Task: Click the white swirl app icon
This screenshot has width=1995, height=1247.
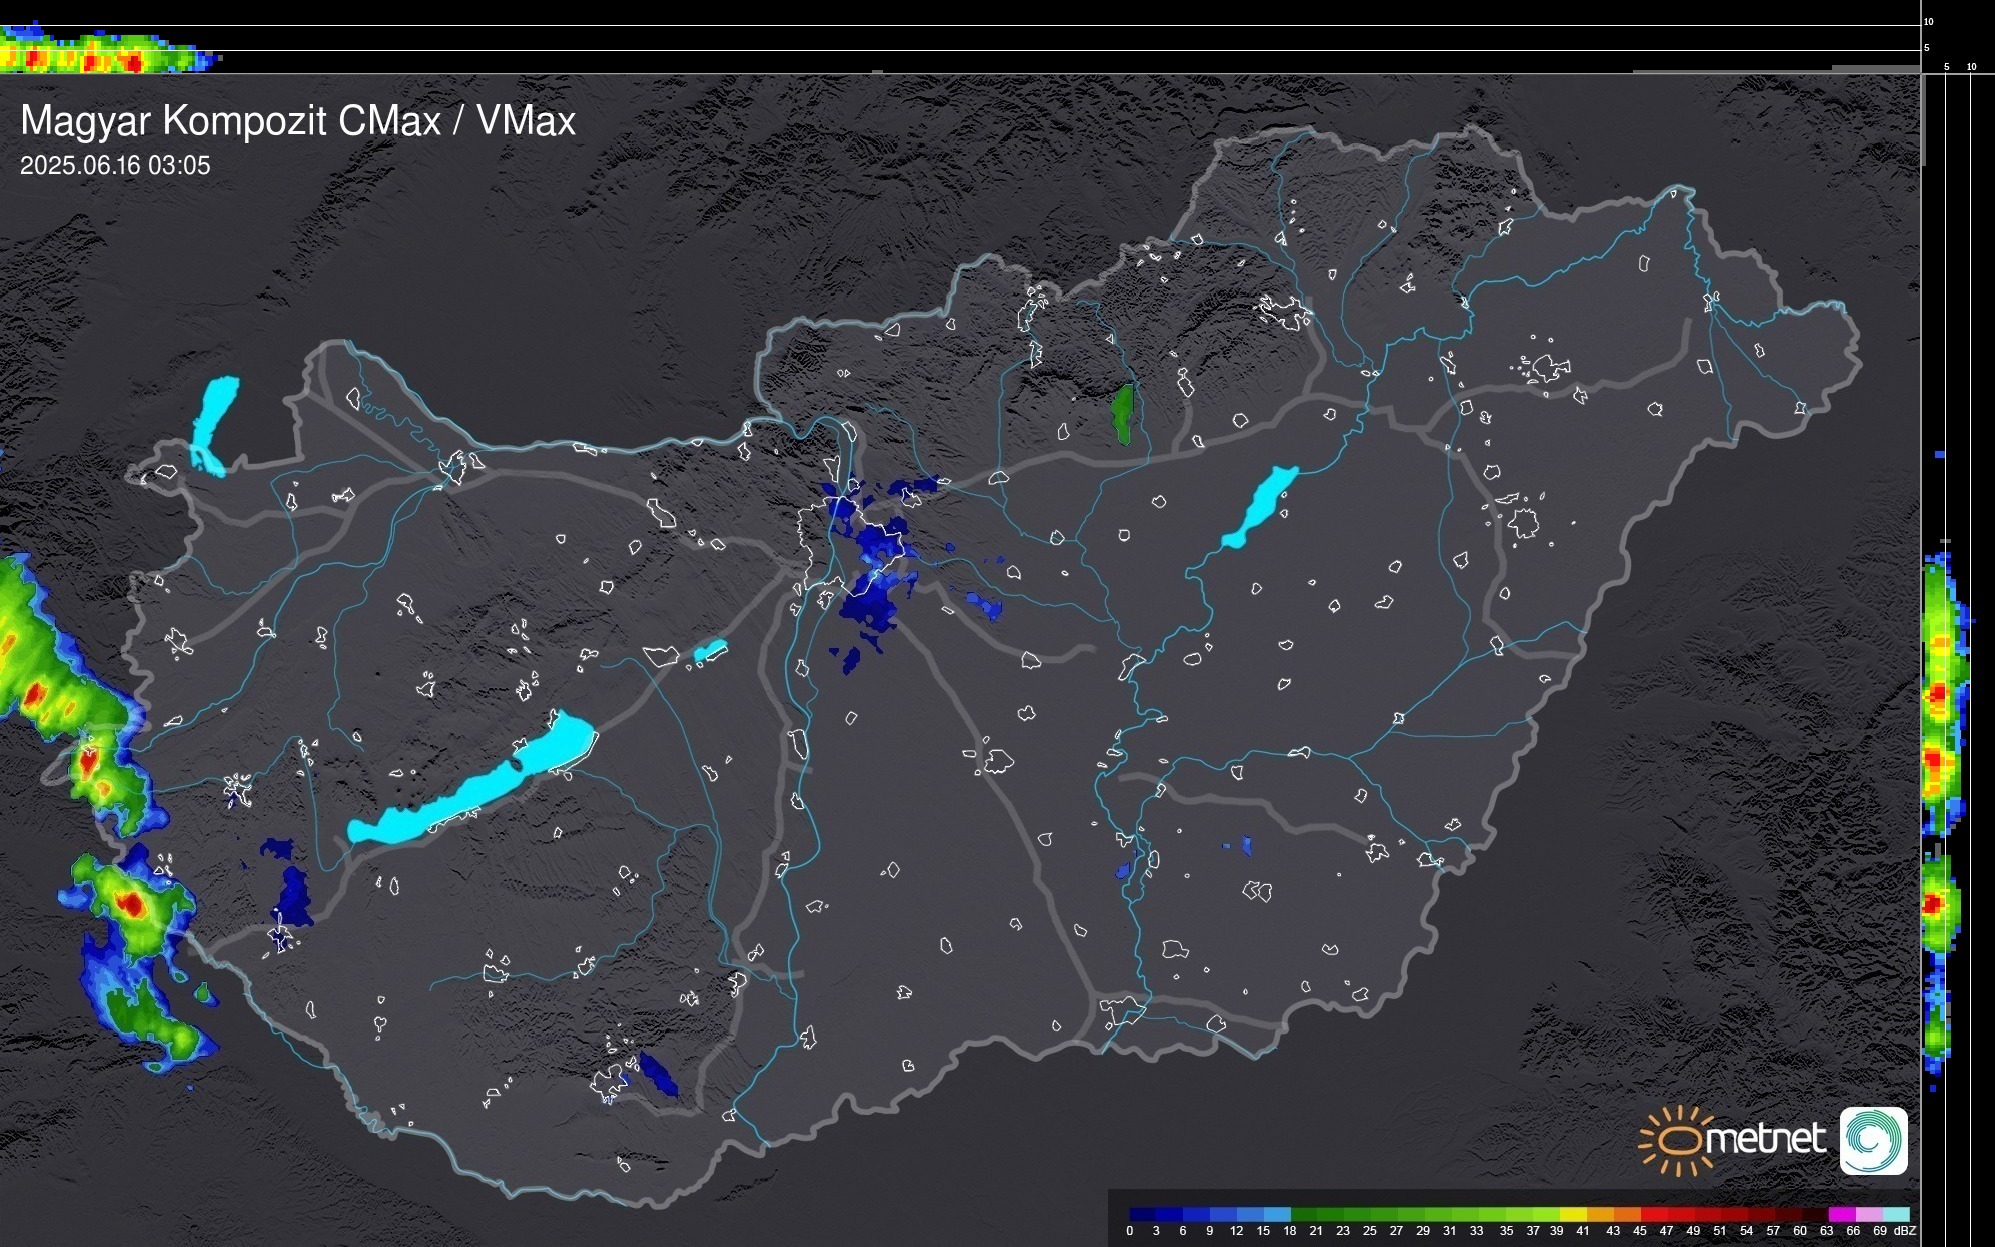Action: [1873, 1140]
